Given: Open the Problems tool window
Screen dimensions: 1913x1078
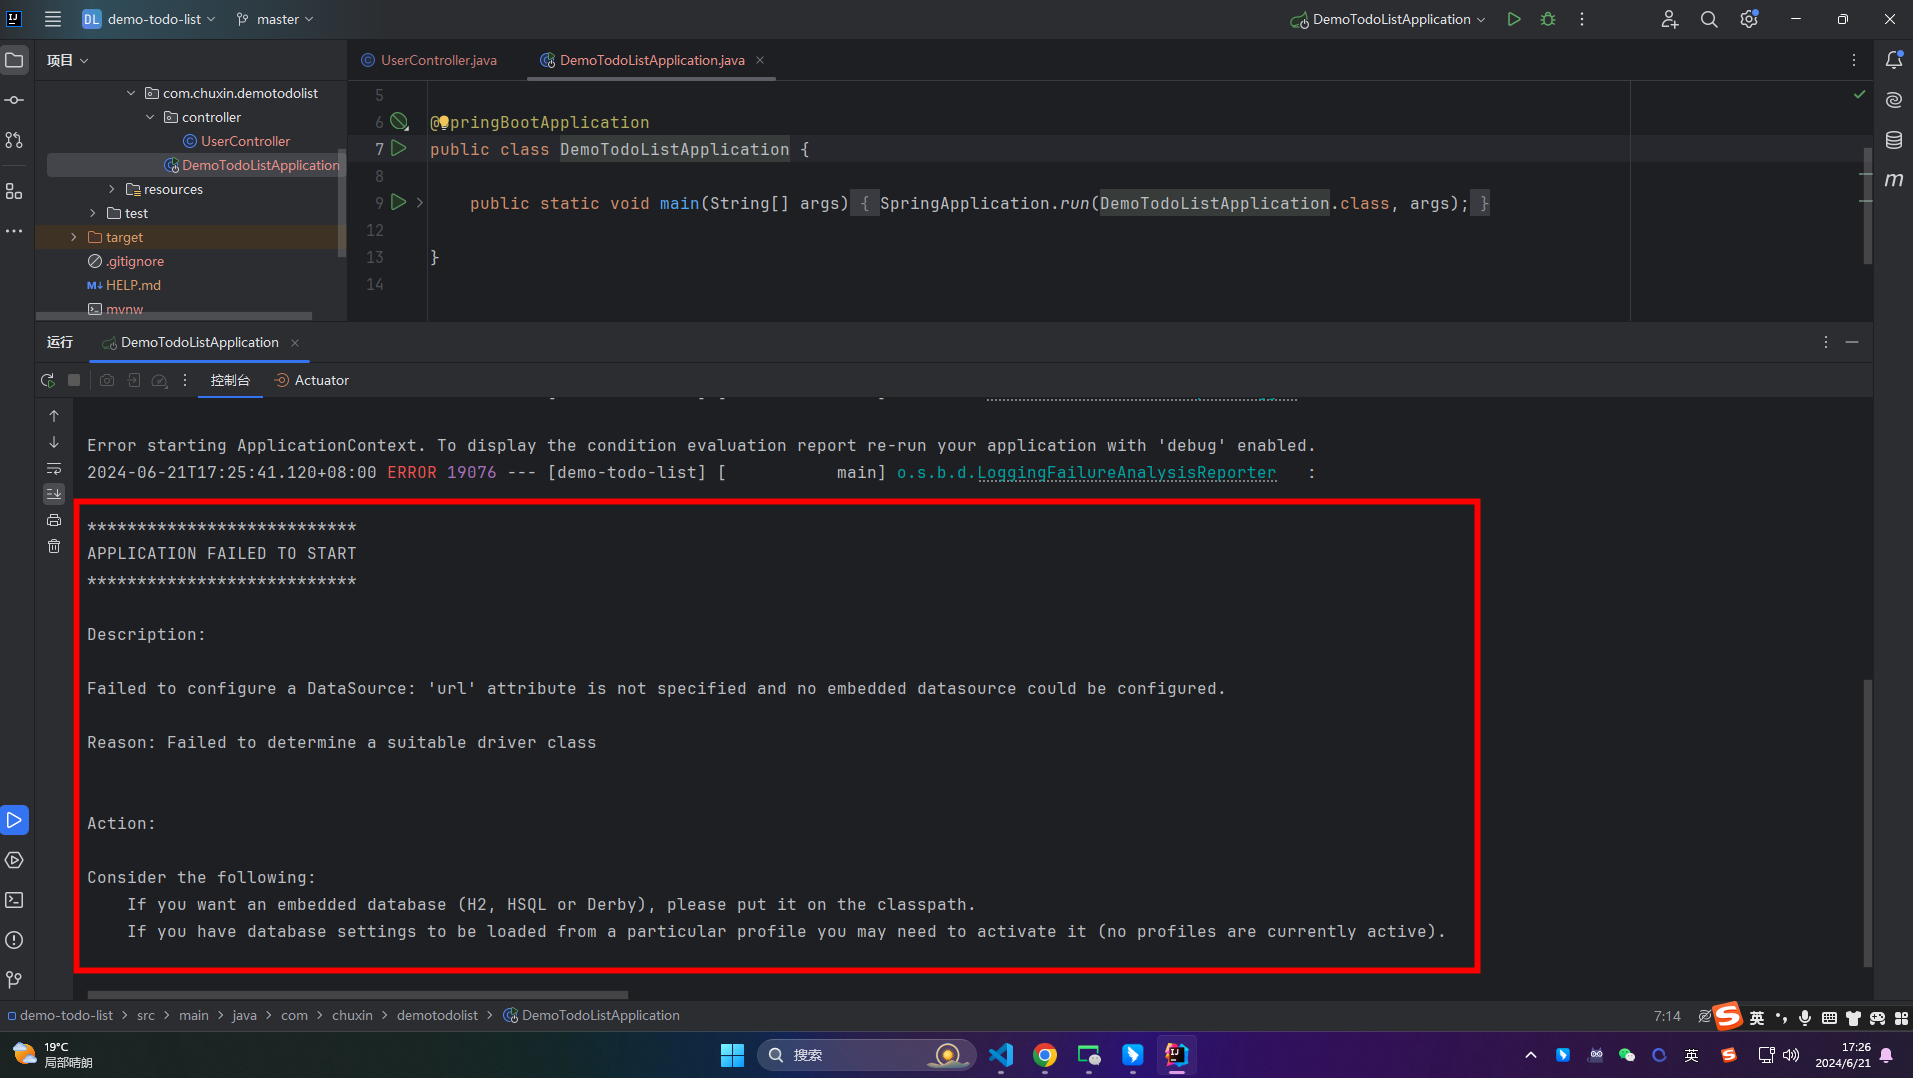Looking at the screenshot, I should tap(14, 940).
